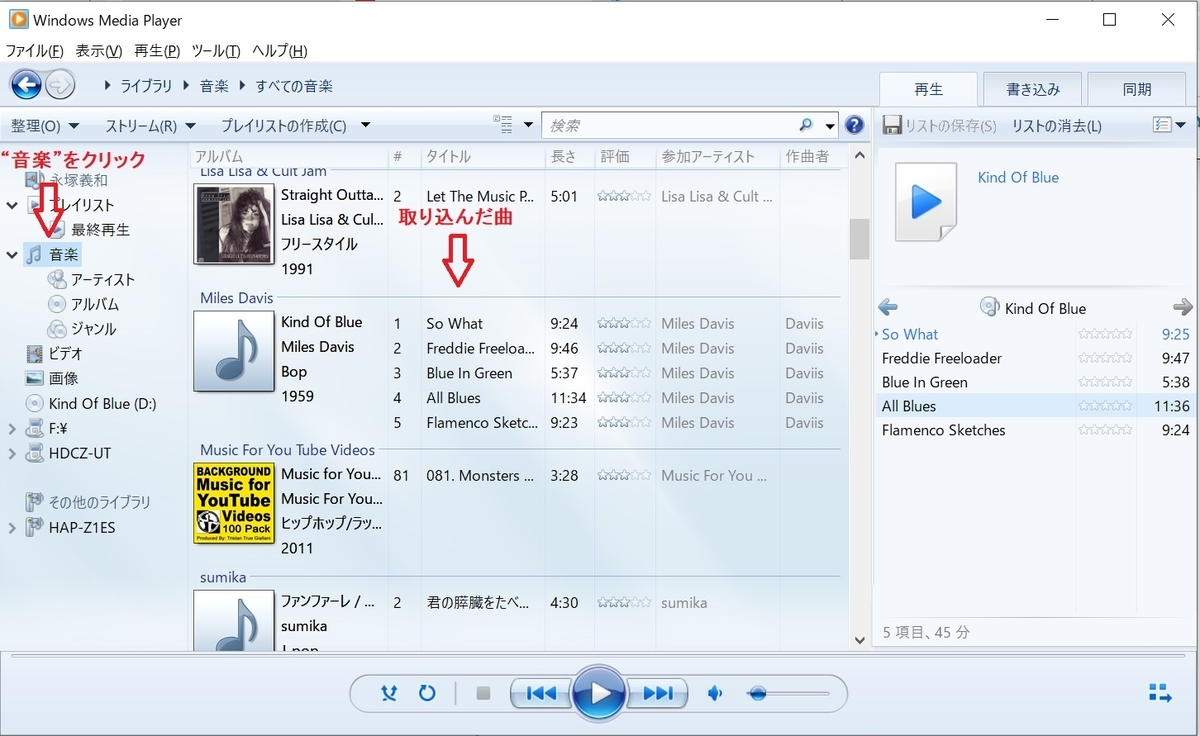Toggle shuffle playback mode

(x=390, y=693)
